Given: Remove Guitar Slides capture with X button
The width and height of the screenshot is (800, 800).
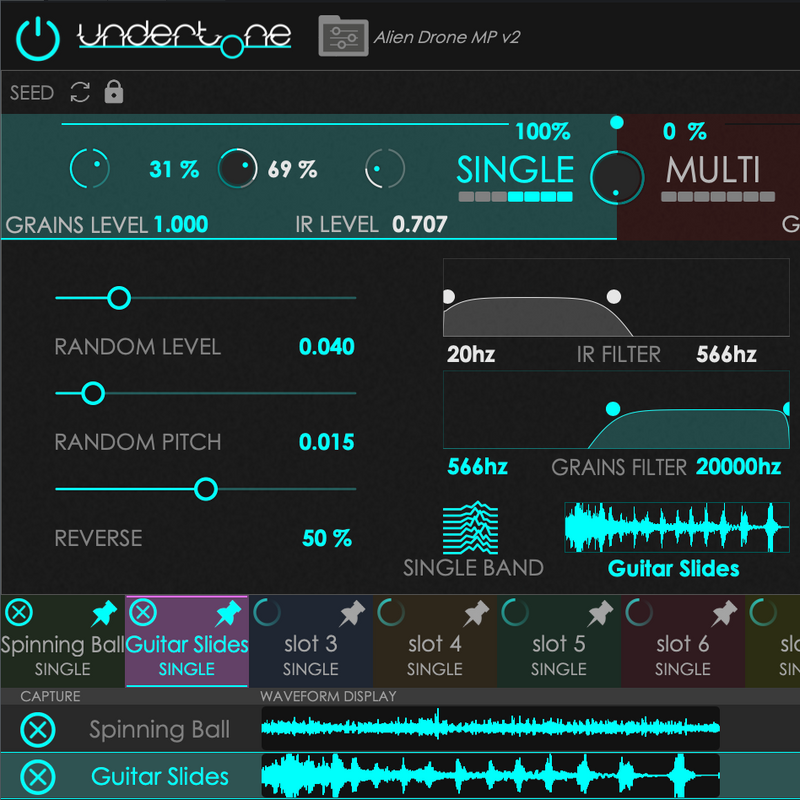Looking at the screenshot, I should [x=38, y=777].
